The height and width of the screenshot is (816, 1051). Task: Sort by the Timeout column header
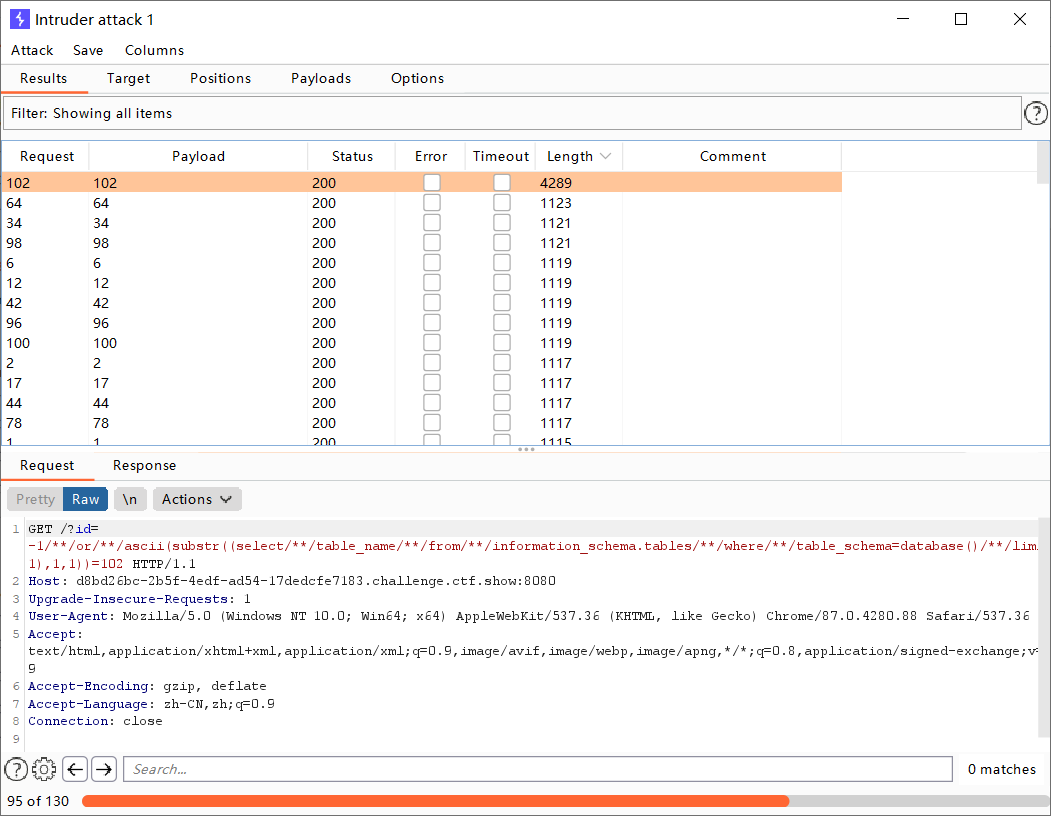pyautogui.click(x=501, y=156)
